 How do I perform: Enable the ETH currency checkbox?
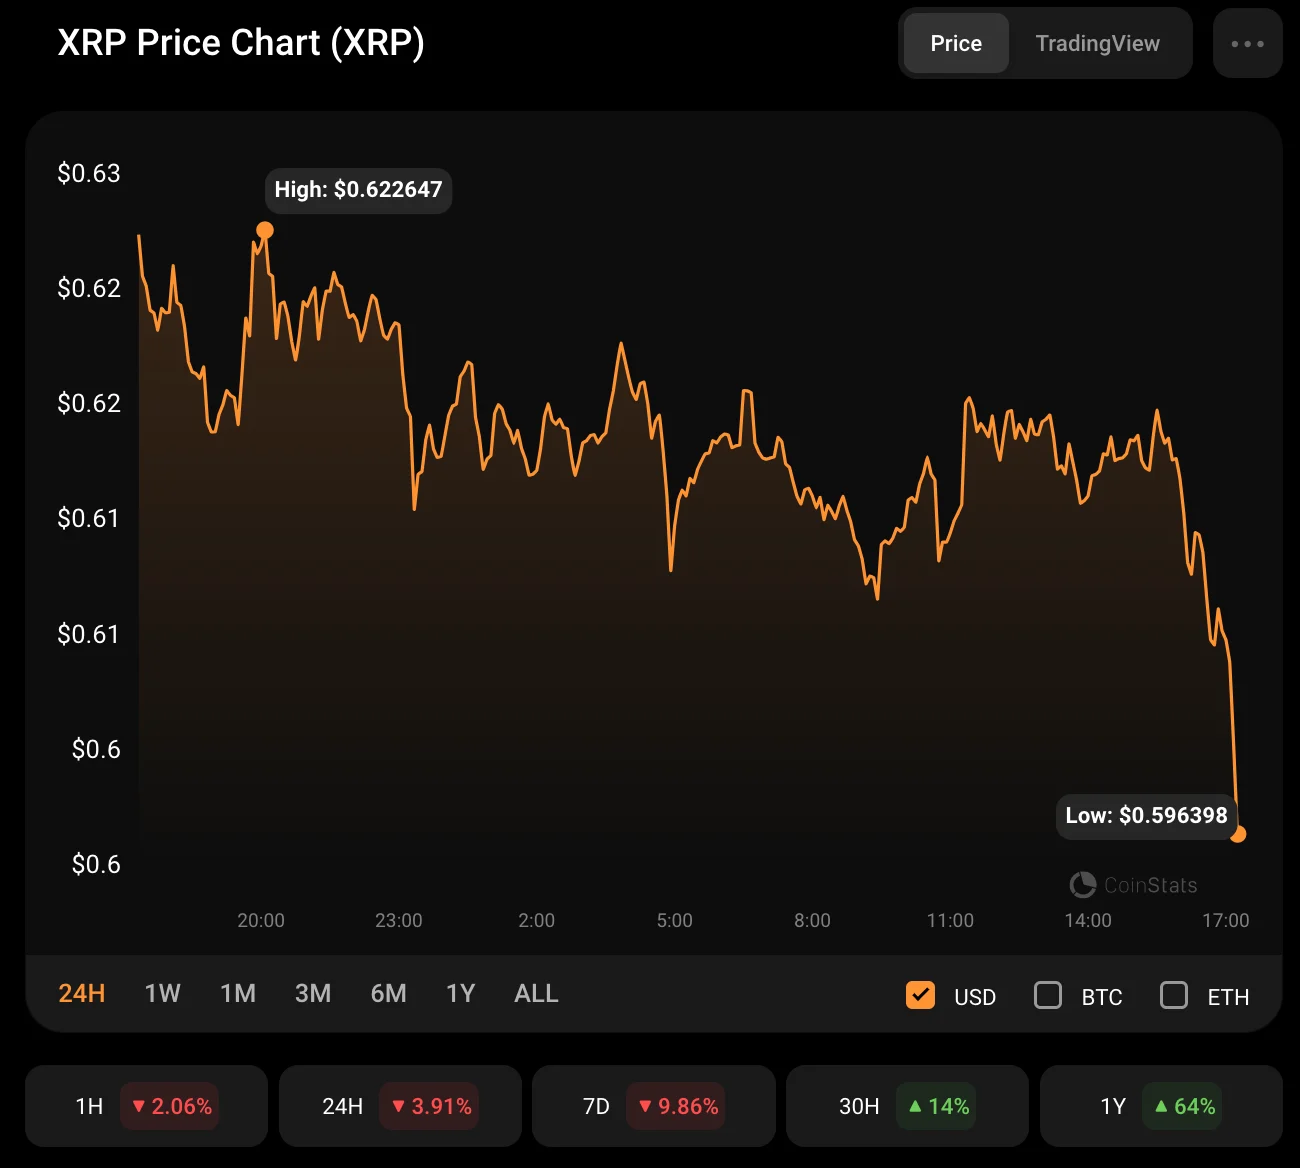(x=1174, y=995)
